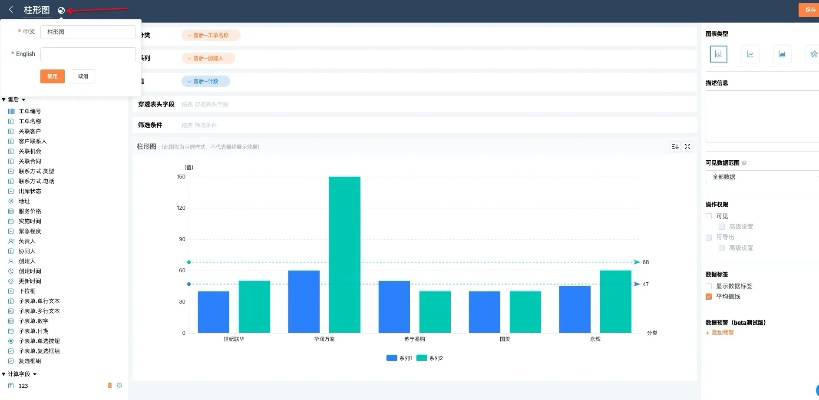
Task: Open the visible data range dropdown
Action: pos(760,176)
